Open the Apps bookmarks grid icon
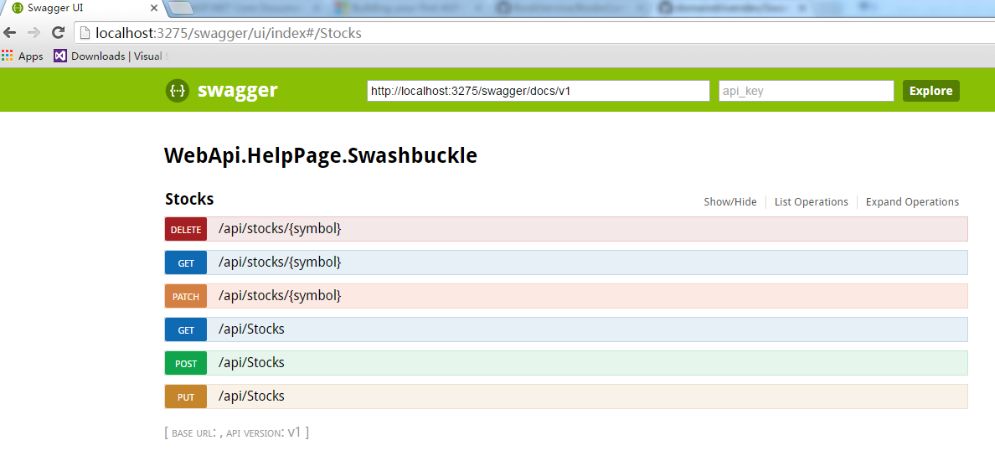 (x=8, y=56)
